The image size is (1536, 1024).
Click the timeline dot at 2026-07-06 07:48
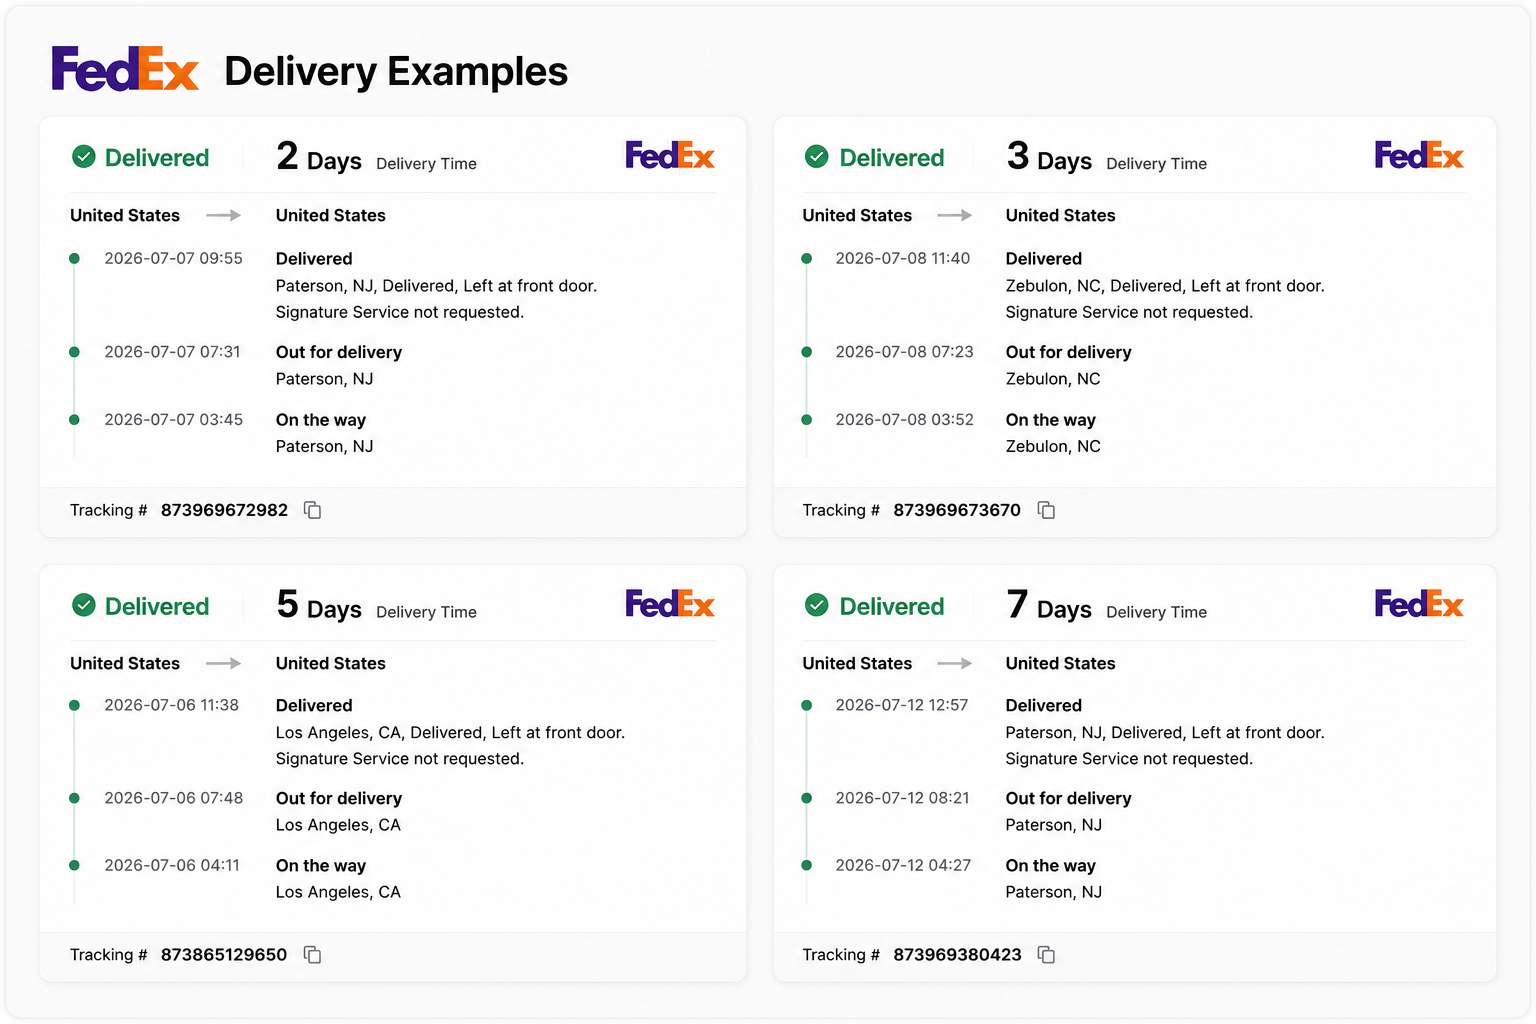[74, 798]
